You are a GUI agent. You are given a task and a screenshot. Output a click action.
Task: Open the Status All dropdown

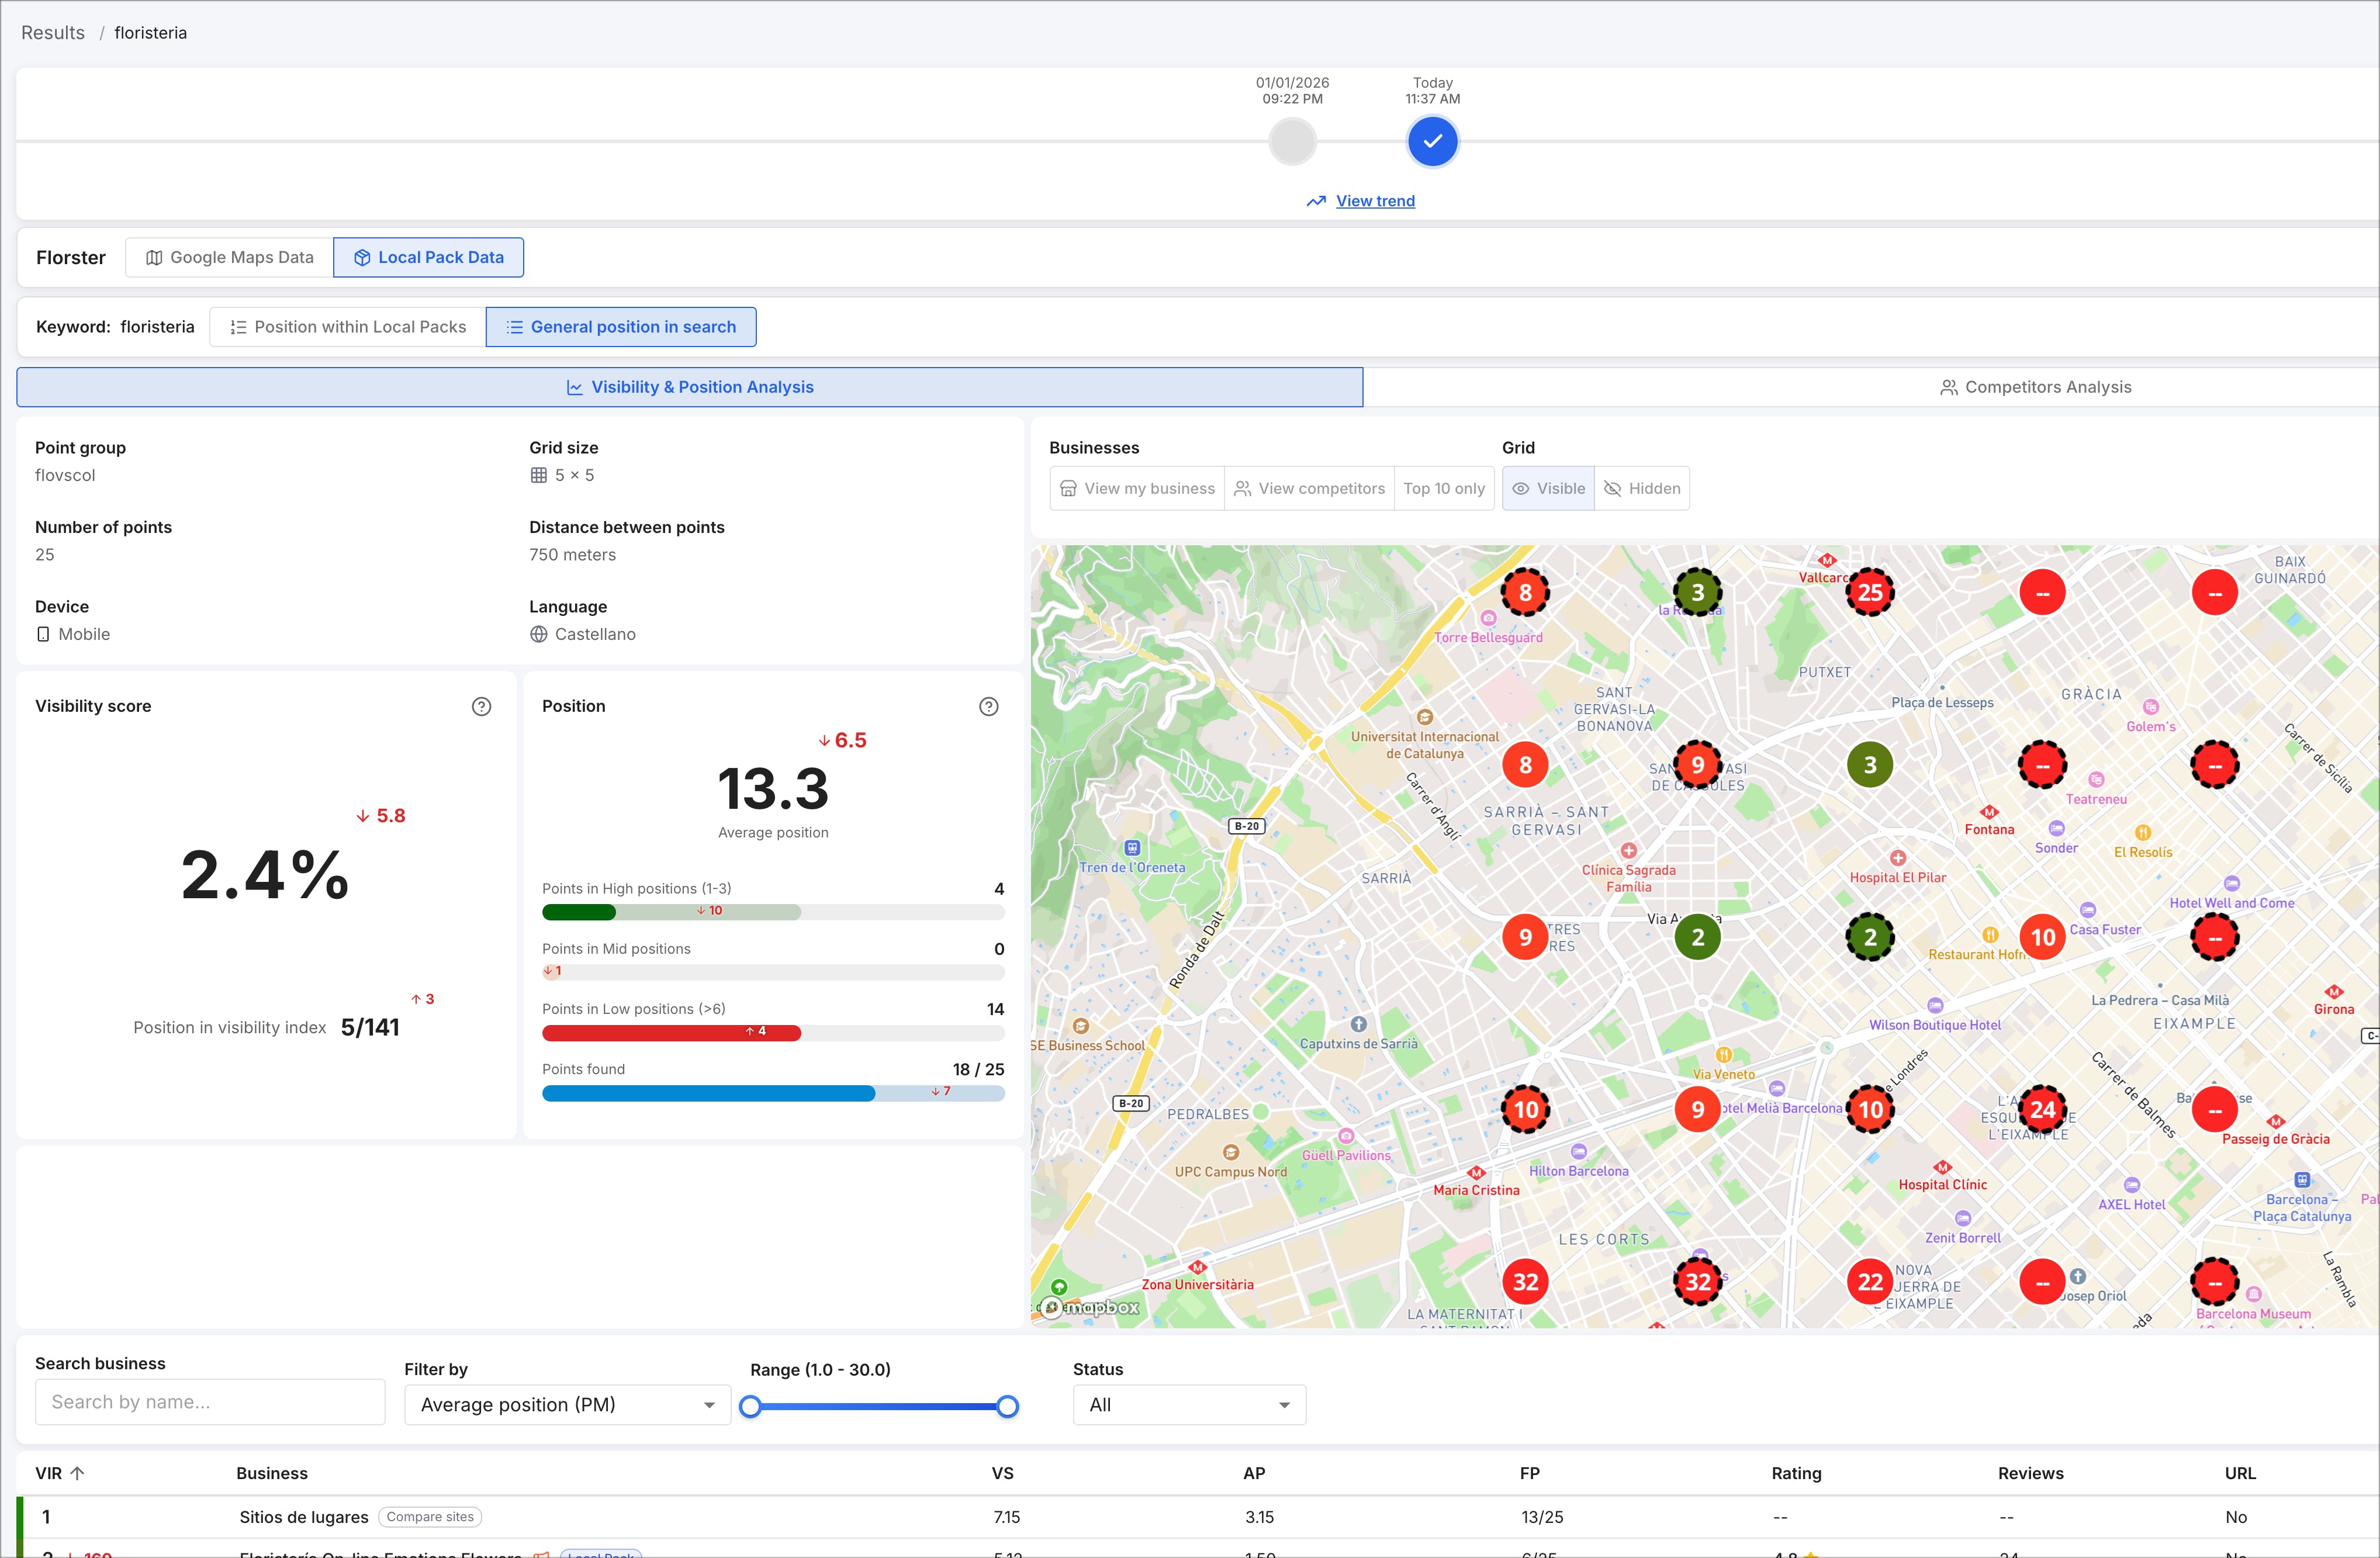coord(1188,1404)
